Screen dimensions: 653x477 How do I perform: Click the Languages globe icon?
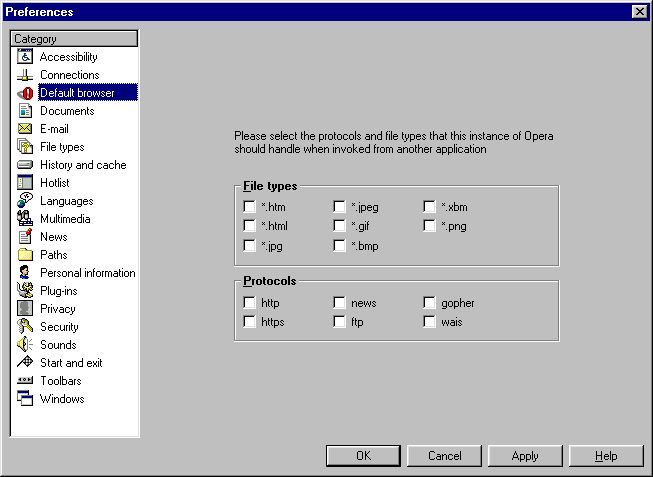(x=25, y=200)
